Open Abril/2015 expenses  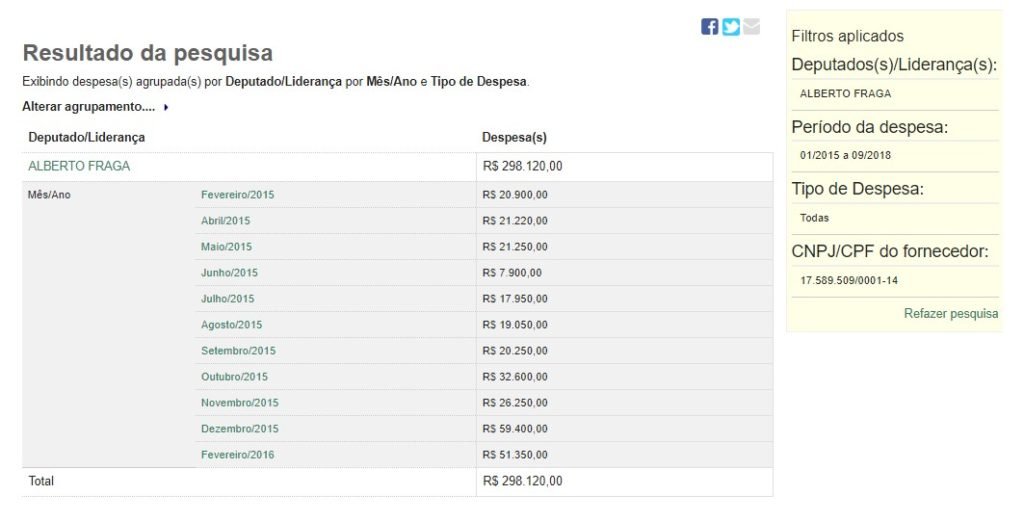[x=225, y=221]
